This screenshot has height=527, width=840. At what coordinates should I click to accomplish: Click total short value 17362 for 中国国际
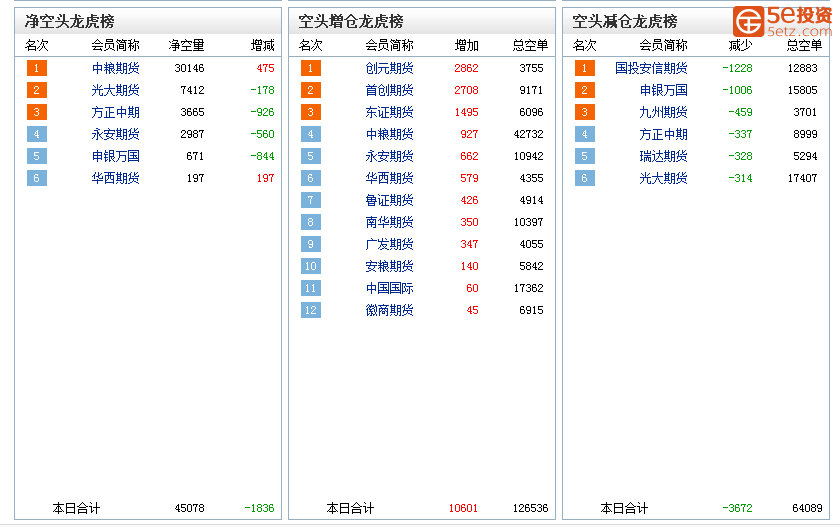(528, 288)
